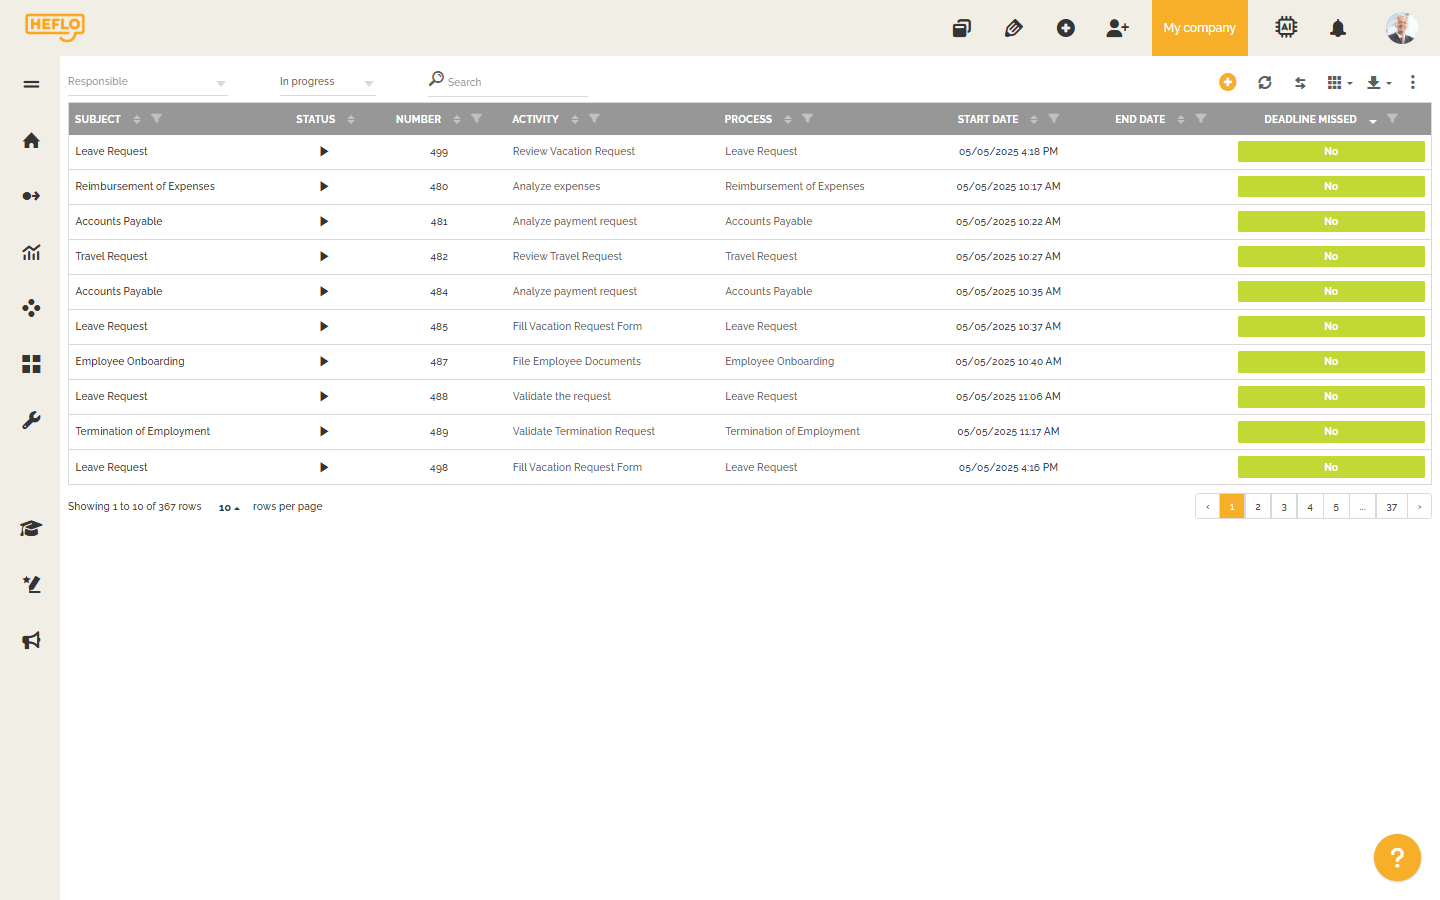Open the Responsible dropdown
1440x900 pixels.
coord(147,82)
